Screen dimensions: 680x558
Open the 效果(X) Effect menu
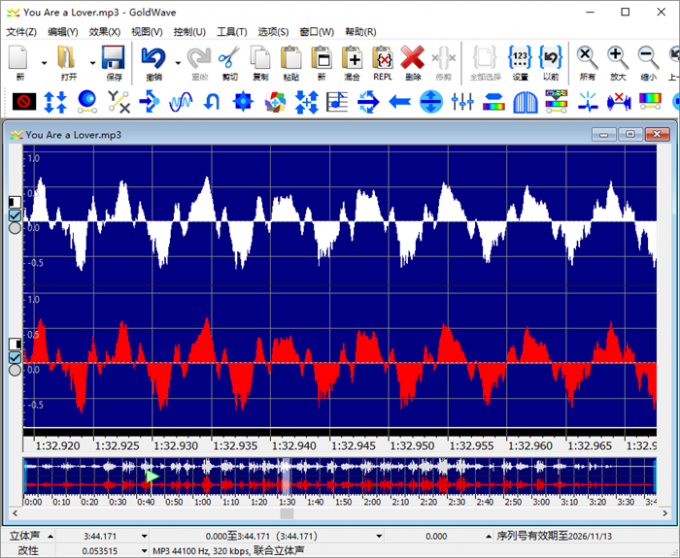[x=105, y=32]
